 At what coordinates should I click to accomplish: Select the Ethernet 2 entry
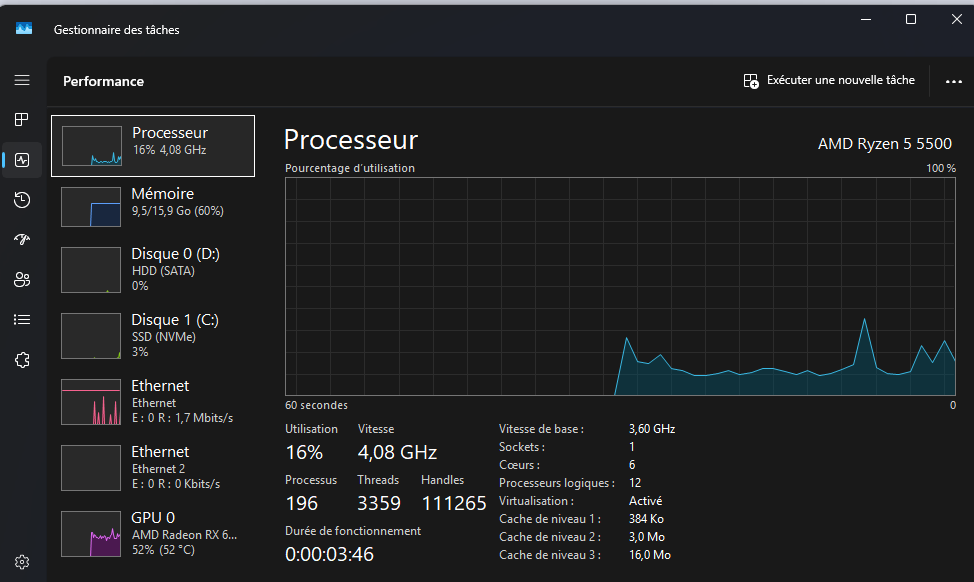coord(153,467)
